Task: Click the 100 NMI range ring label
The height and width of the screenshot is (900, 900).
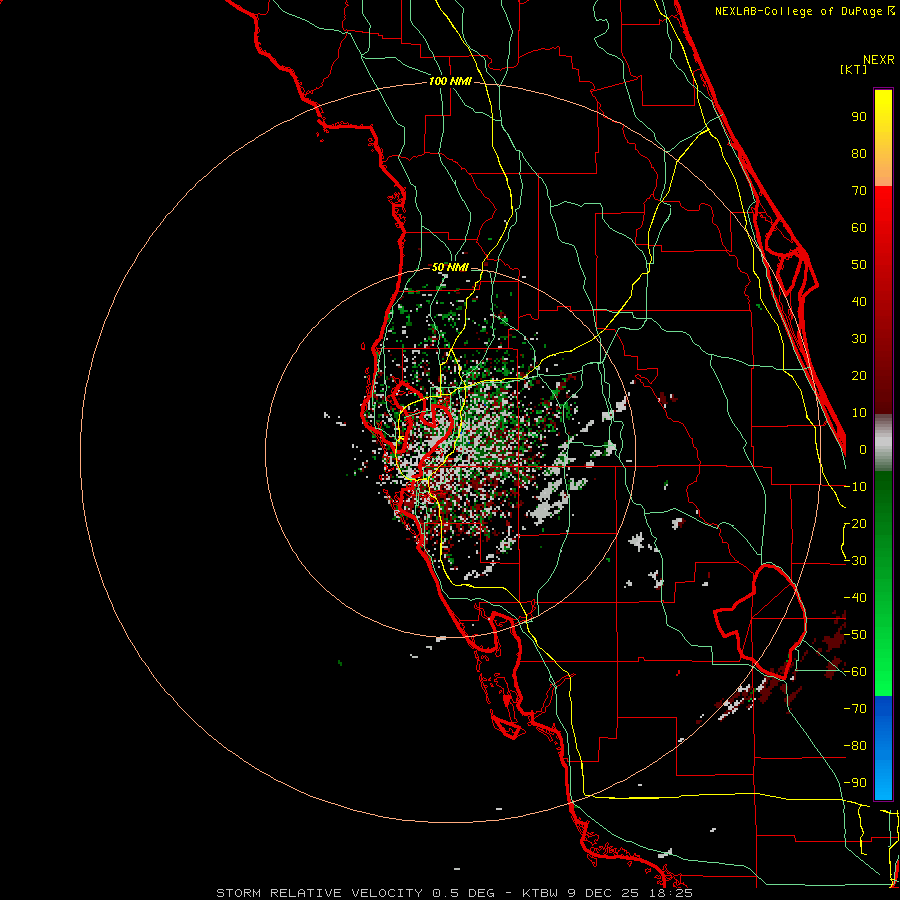Action: click(450, 82)
